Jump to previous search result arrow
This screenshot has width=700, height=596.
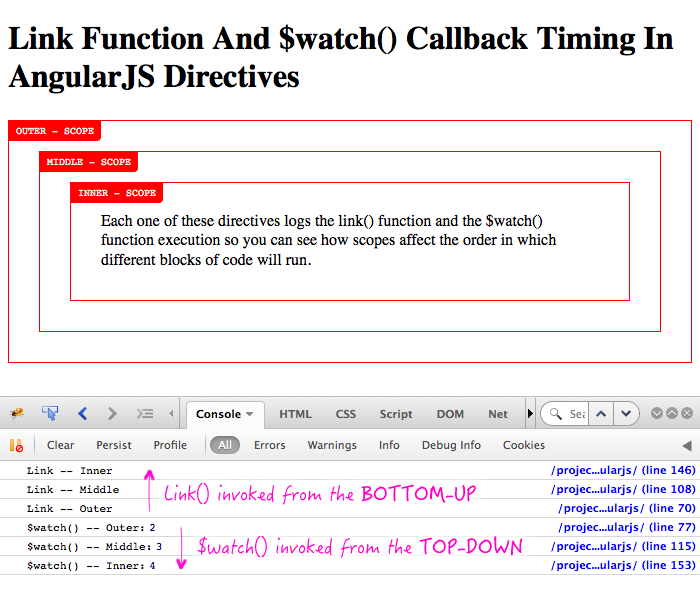pyautogui.click(x=601, y=414)
